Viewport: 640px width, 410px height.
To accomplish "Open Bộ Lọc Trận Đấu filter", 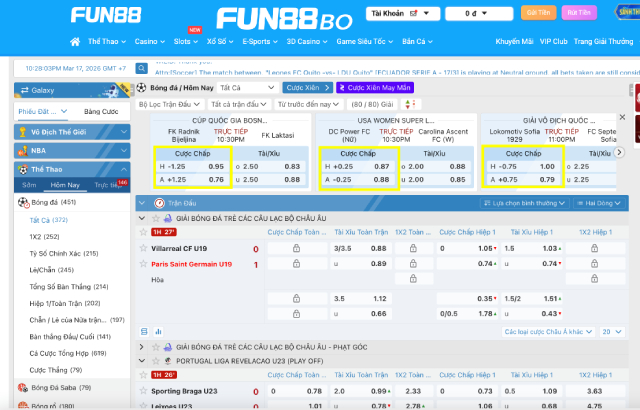I will 169,104.
